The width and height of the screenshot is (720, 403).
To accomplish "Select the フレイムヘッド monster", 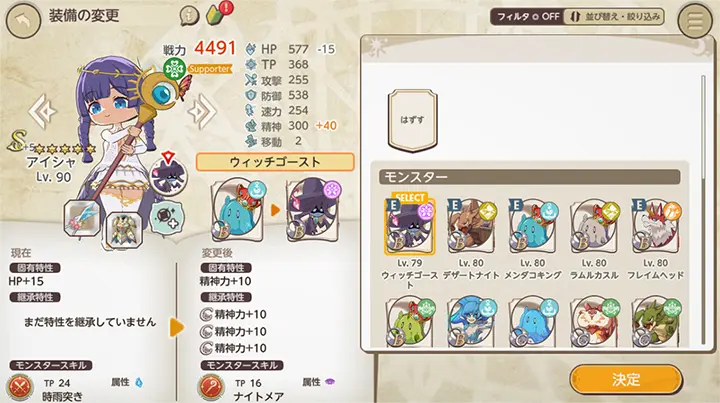I will point(656,240).
